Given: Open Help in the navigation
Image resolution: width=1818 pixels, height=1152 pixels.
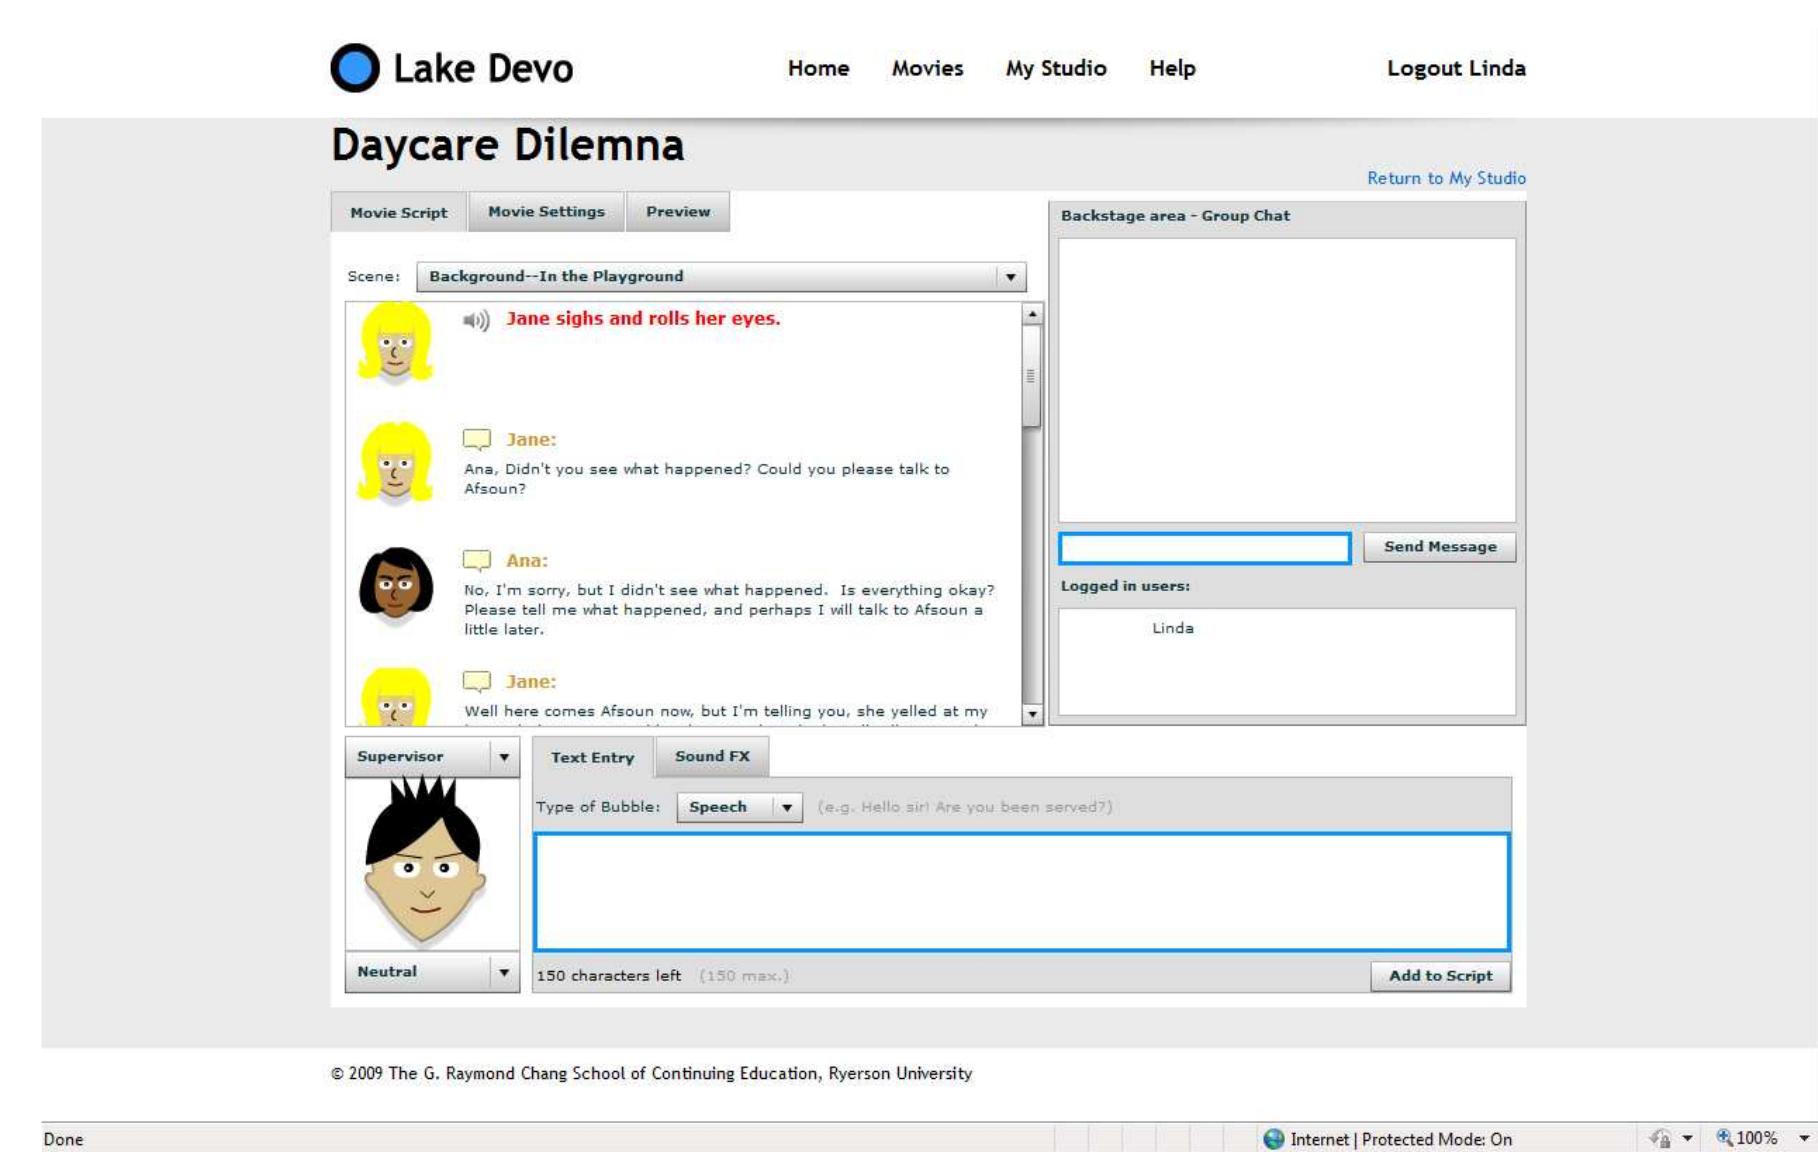Looking at the screenshot, I should click(1172, 68).
